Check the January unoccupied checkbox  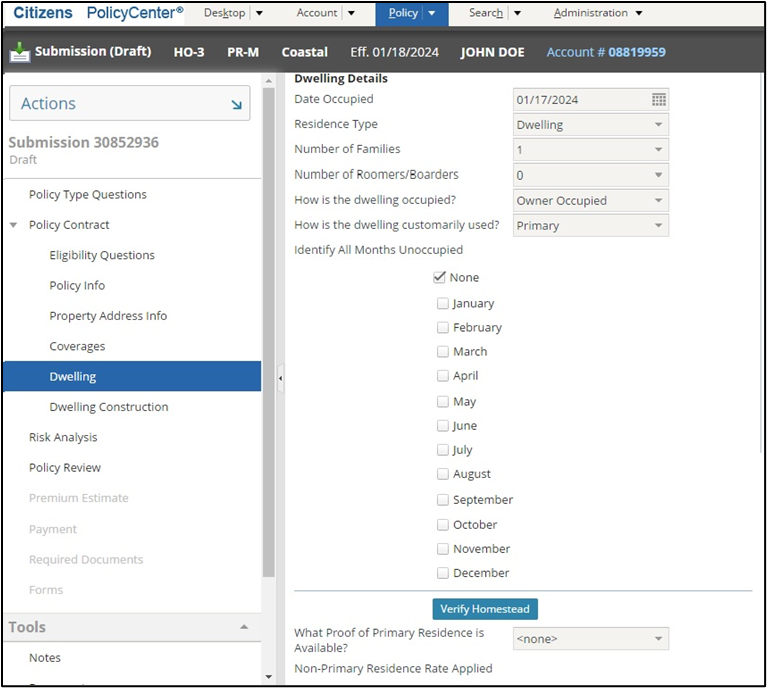[x=443, y=303]
